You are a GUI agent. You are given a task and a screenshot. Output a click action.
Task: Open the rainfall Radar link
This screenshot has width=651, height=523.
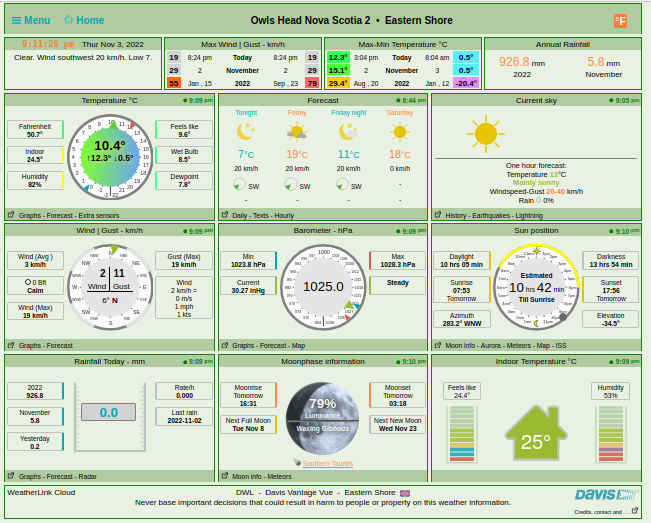tap(88, 477)
